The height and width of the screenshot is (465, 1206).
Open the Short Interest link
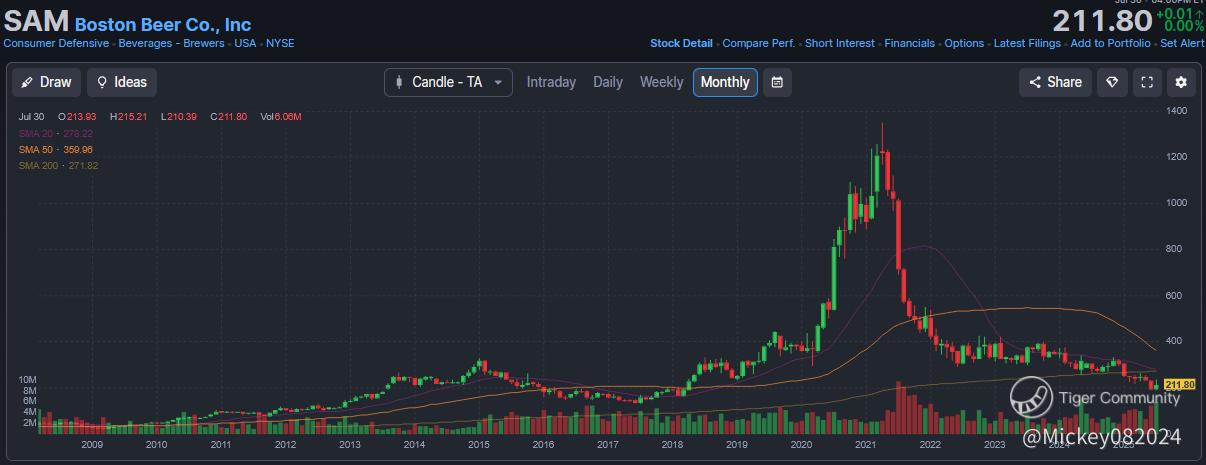[x=840, y=43]
